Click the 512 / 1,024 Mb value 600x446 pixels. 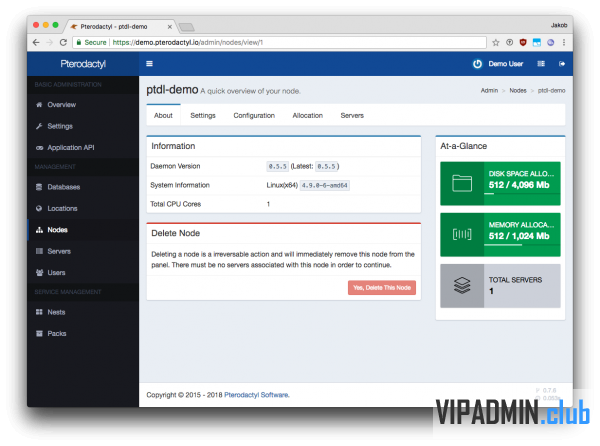pyautogui.click(x=519, y=236)
